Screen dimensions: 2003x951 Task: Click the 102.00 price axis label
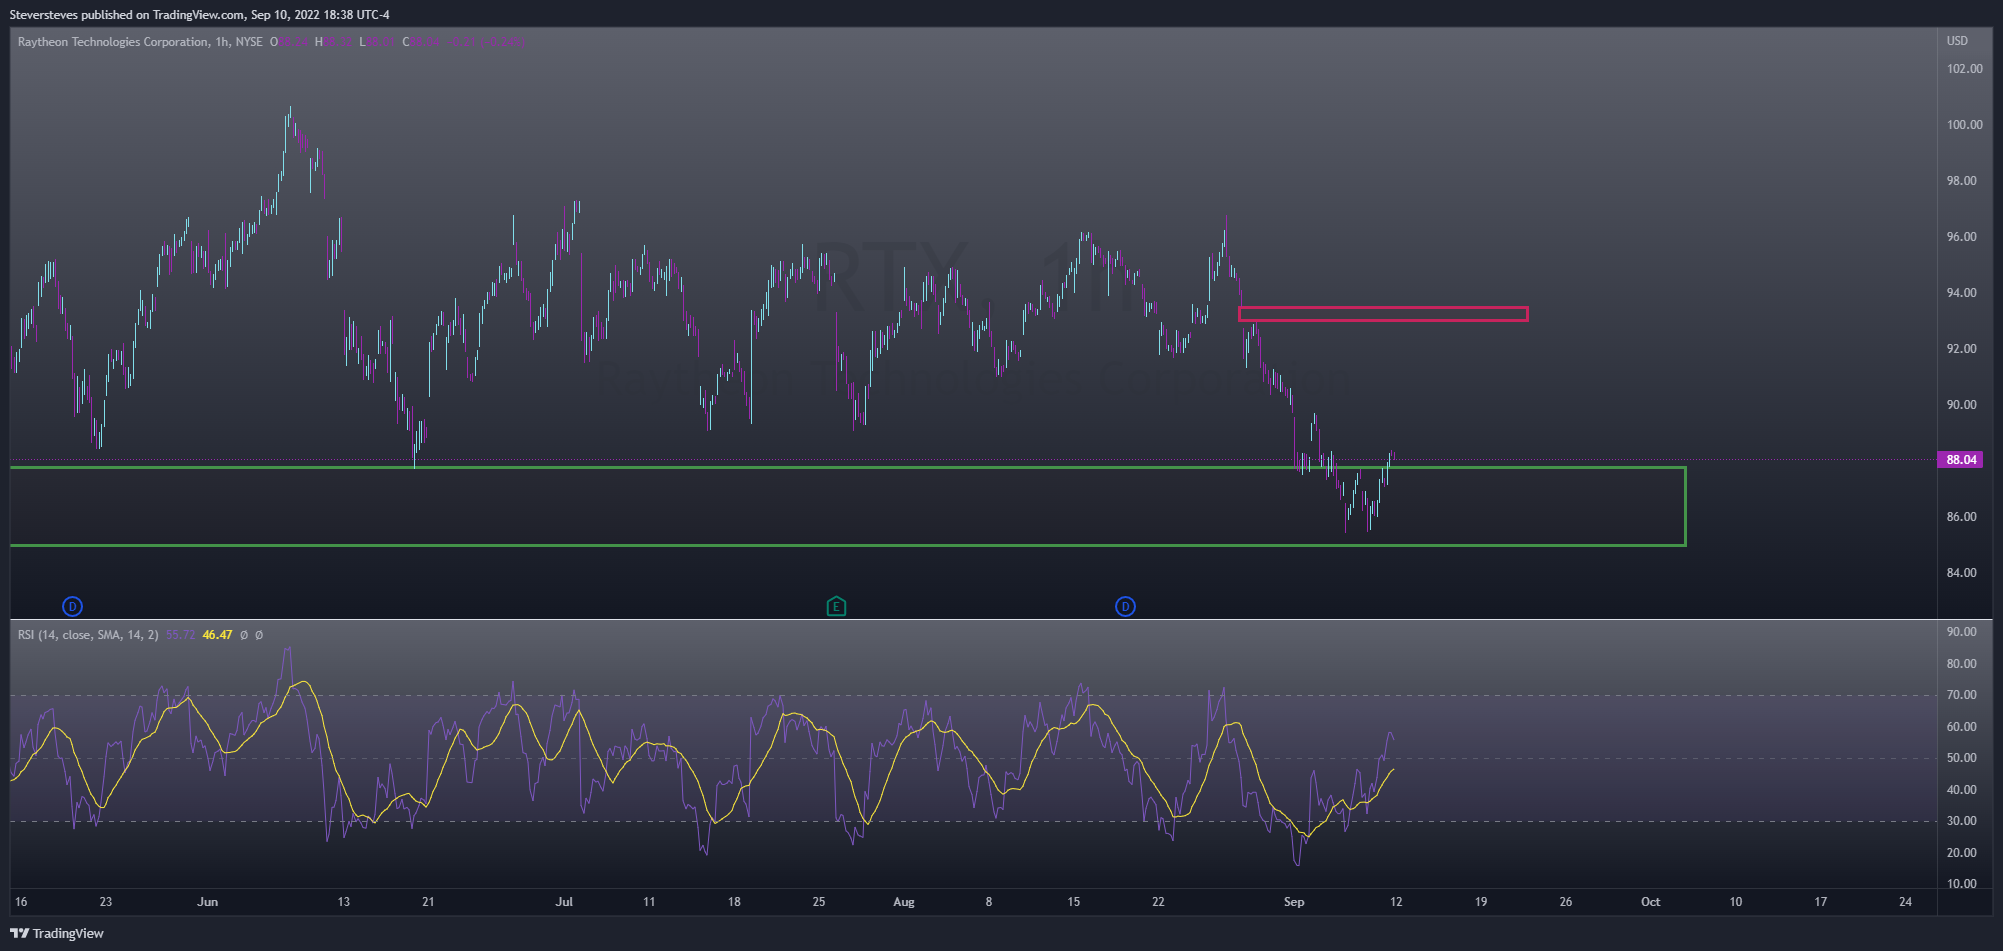pos(1964,69)
